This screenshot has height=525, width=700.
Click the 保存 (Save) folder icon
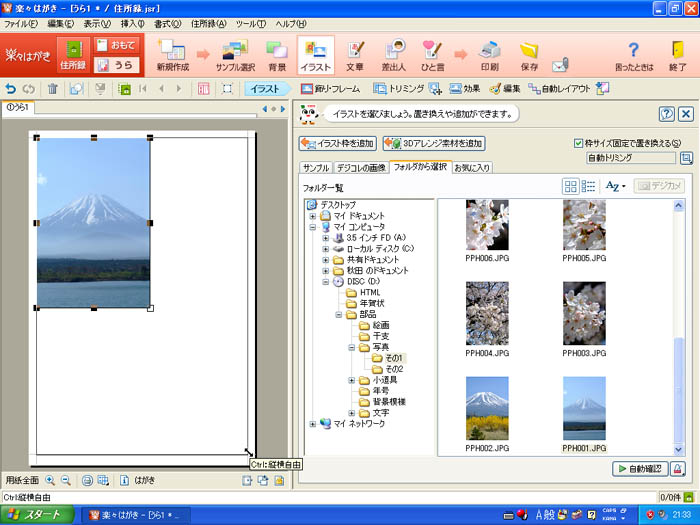529,54
